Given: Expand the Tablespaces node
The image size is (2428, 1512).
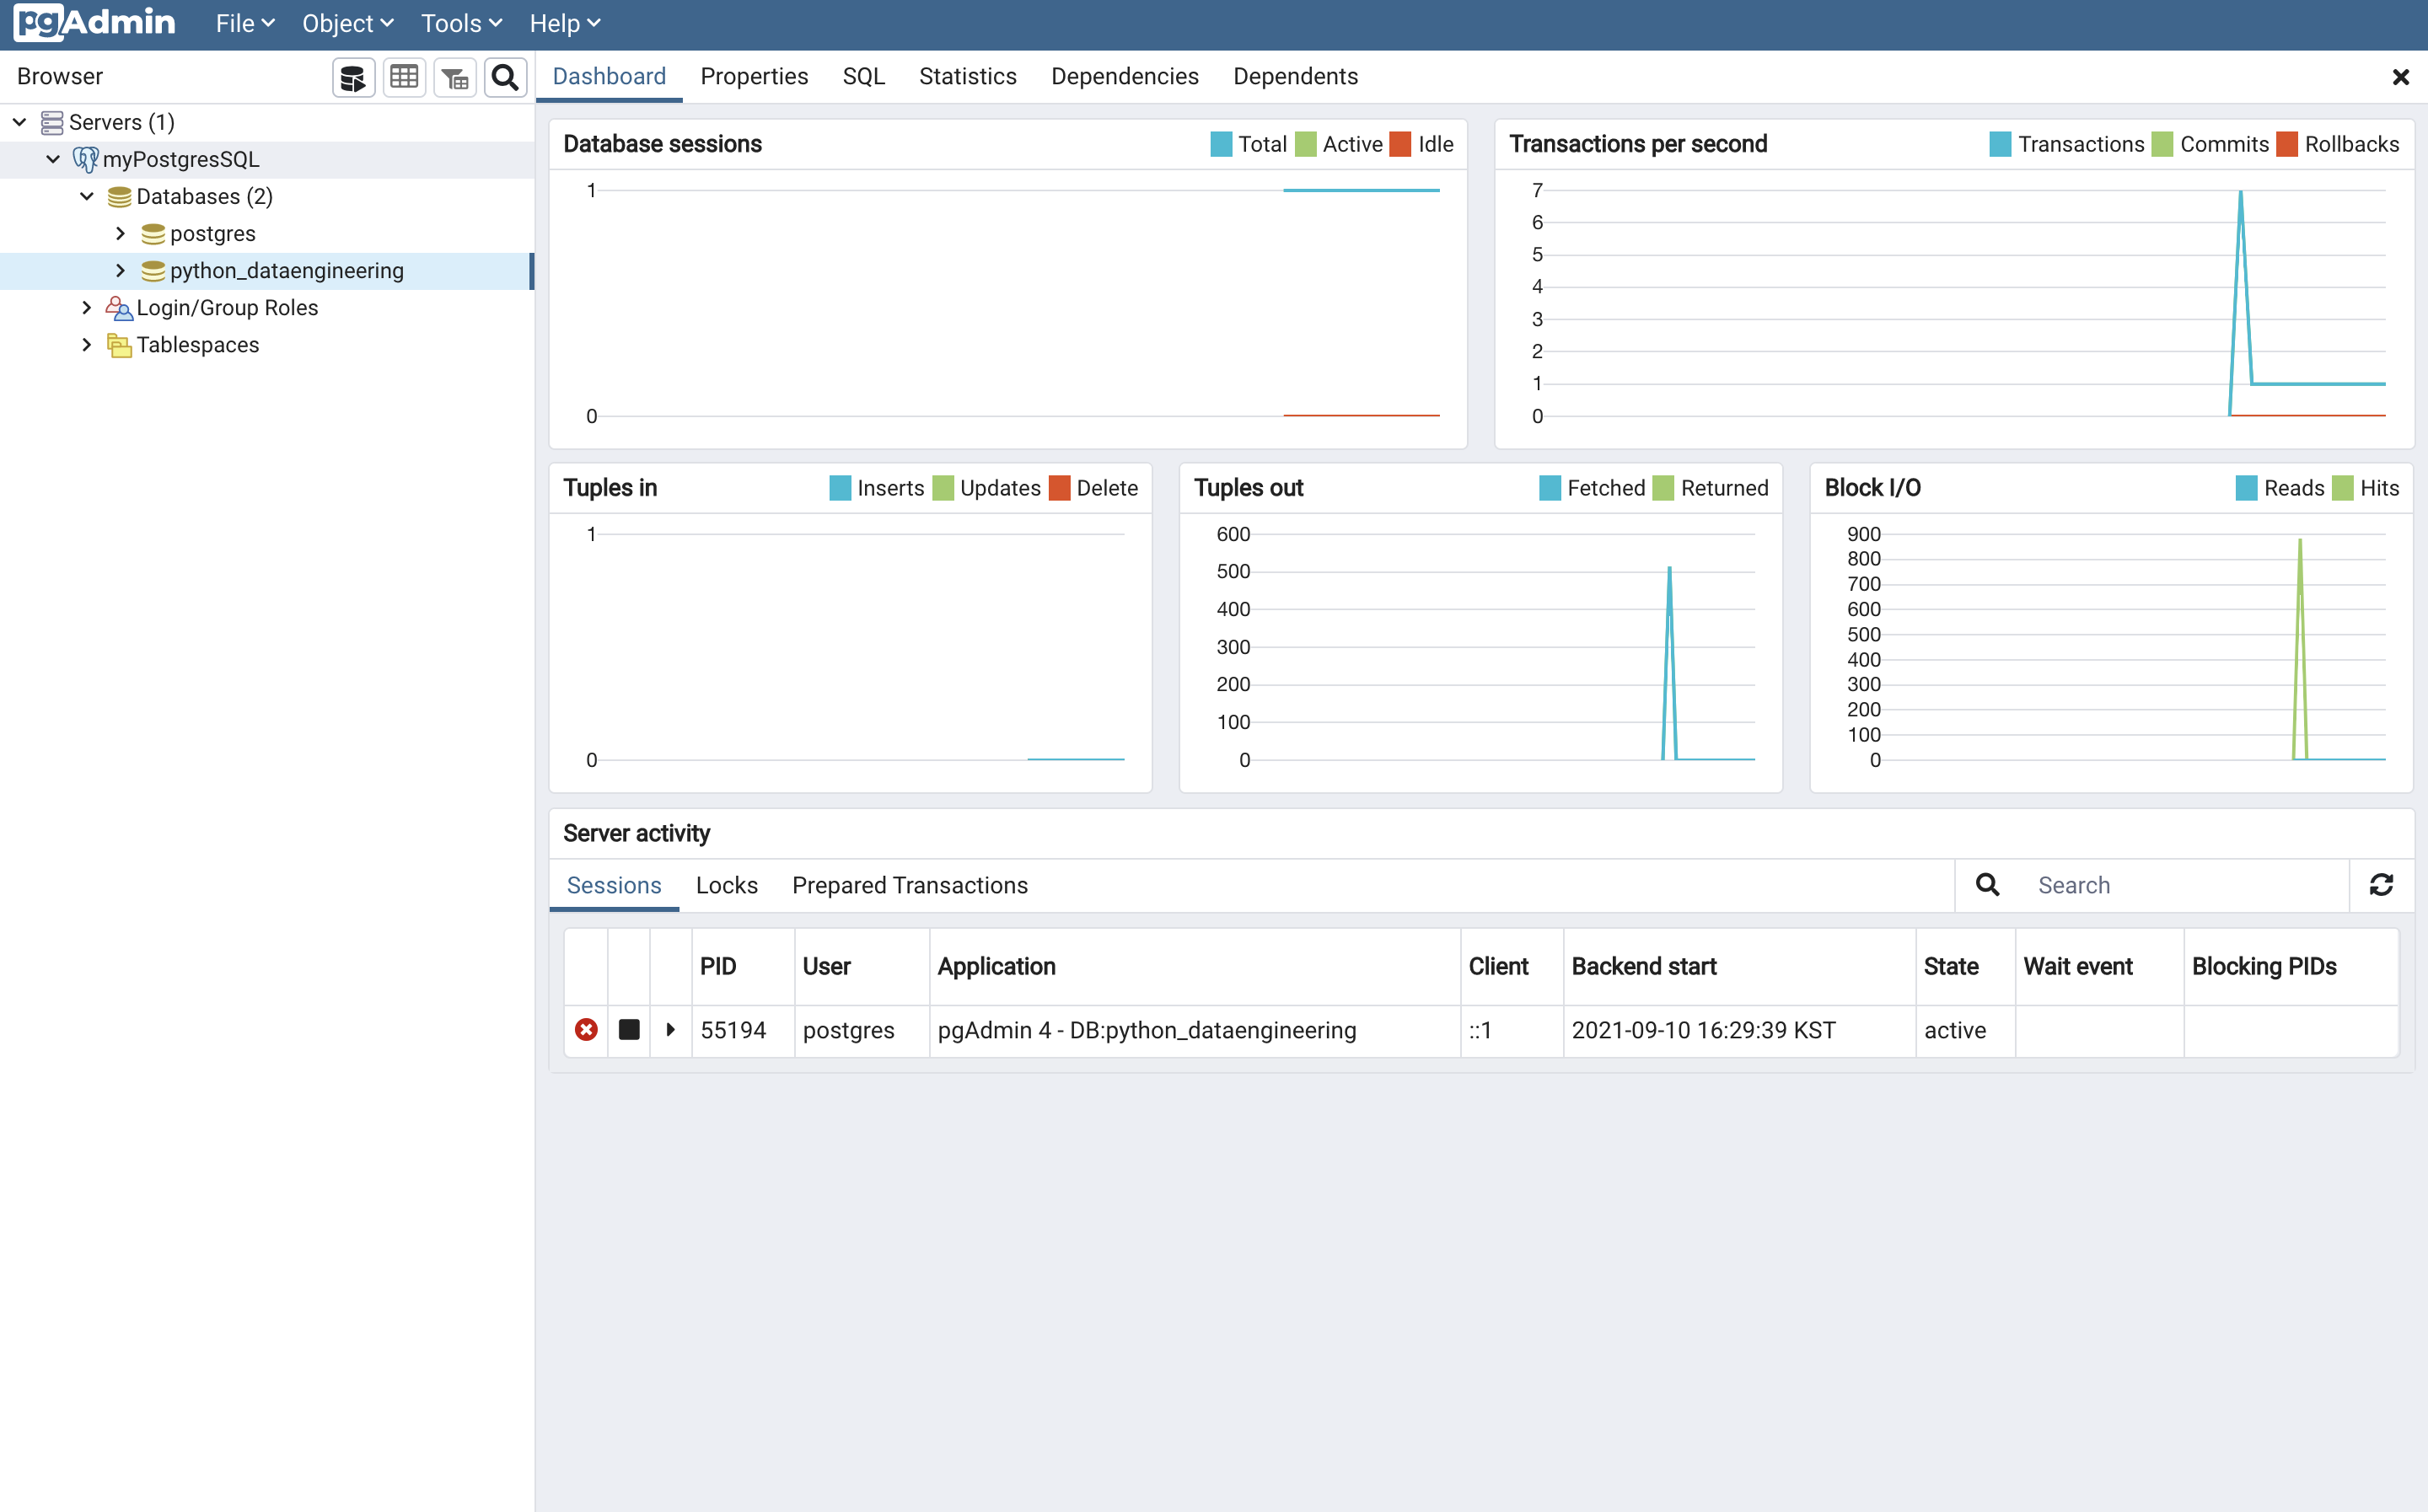Looking at the screenshot, I should point(87,344).
